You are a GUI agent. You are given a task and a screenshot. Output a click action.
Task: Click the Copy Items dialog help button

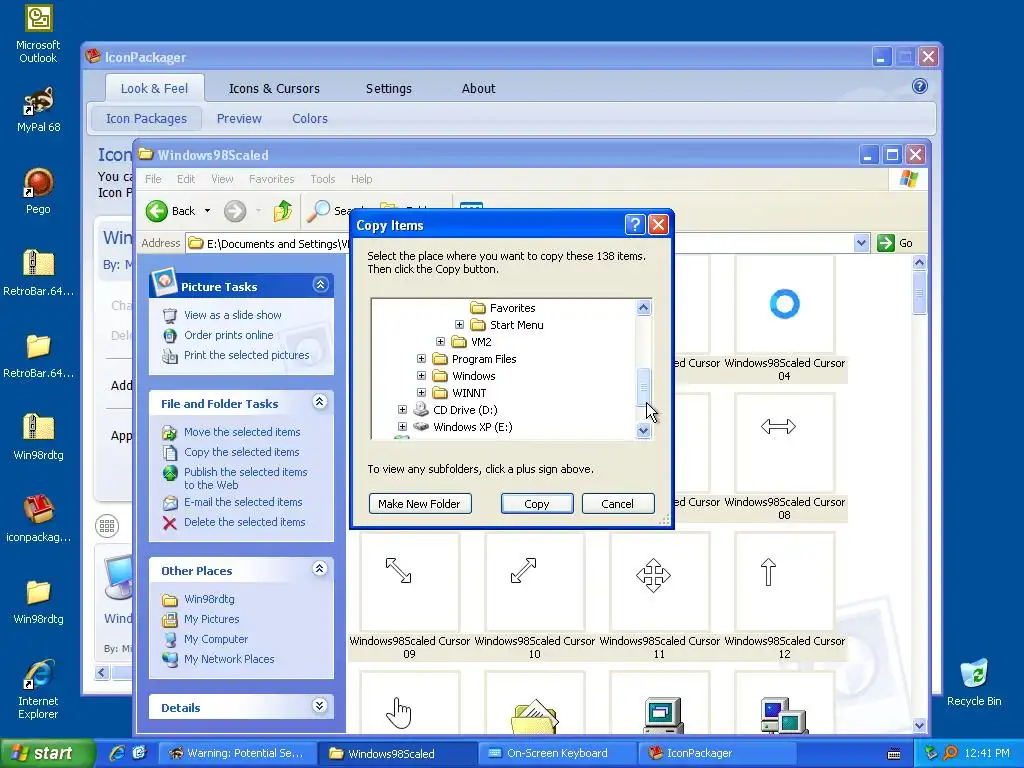[635, 225]
